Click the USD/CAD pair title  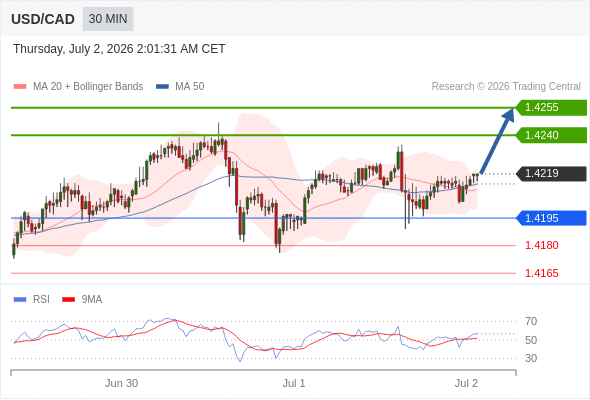coord(43,19)
